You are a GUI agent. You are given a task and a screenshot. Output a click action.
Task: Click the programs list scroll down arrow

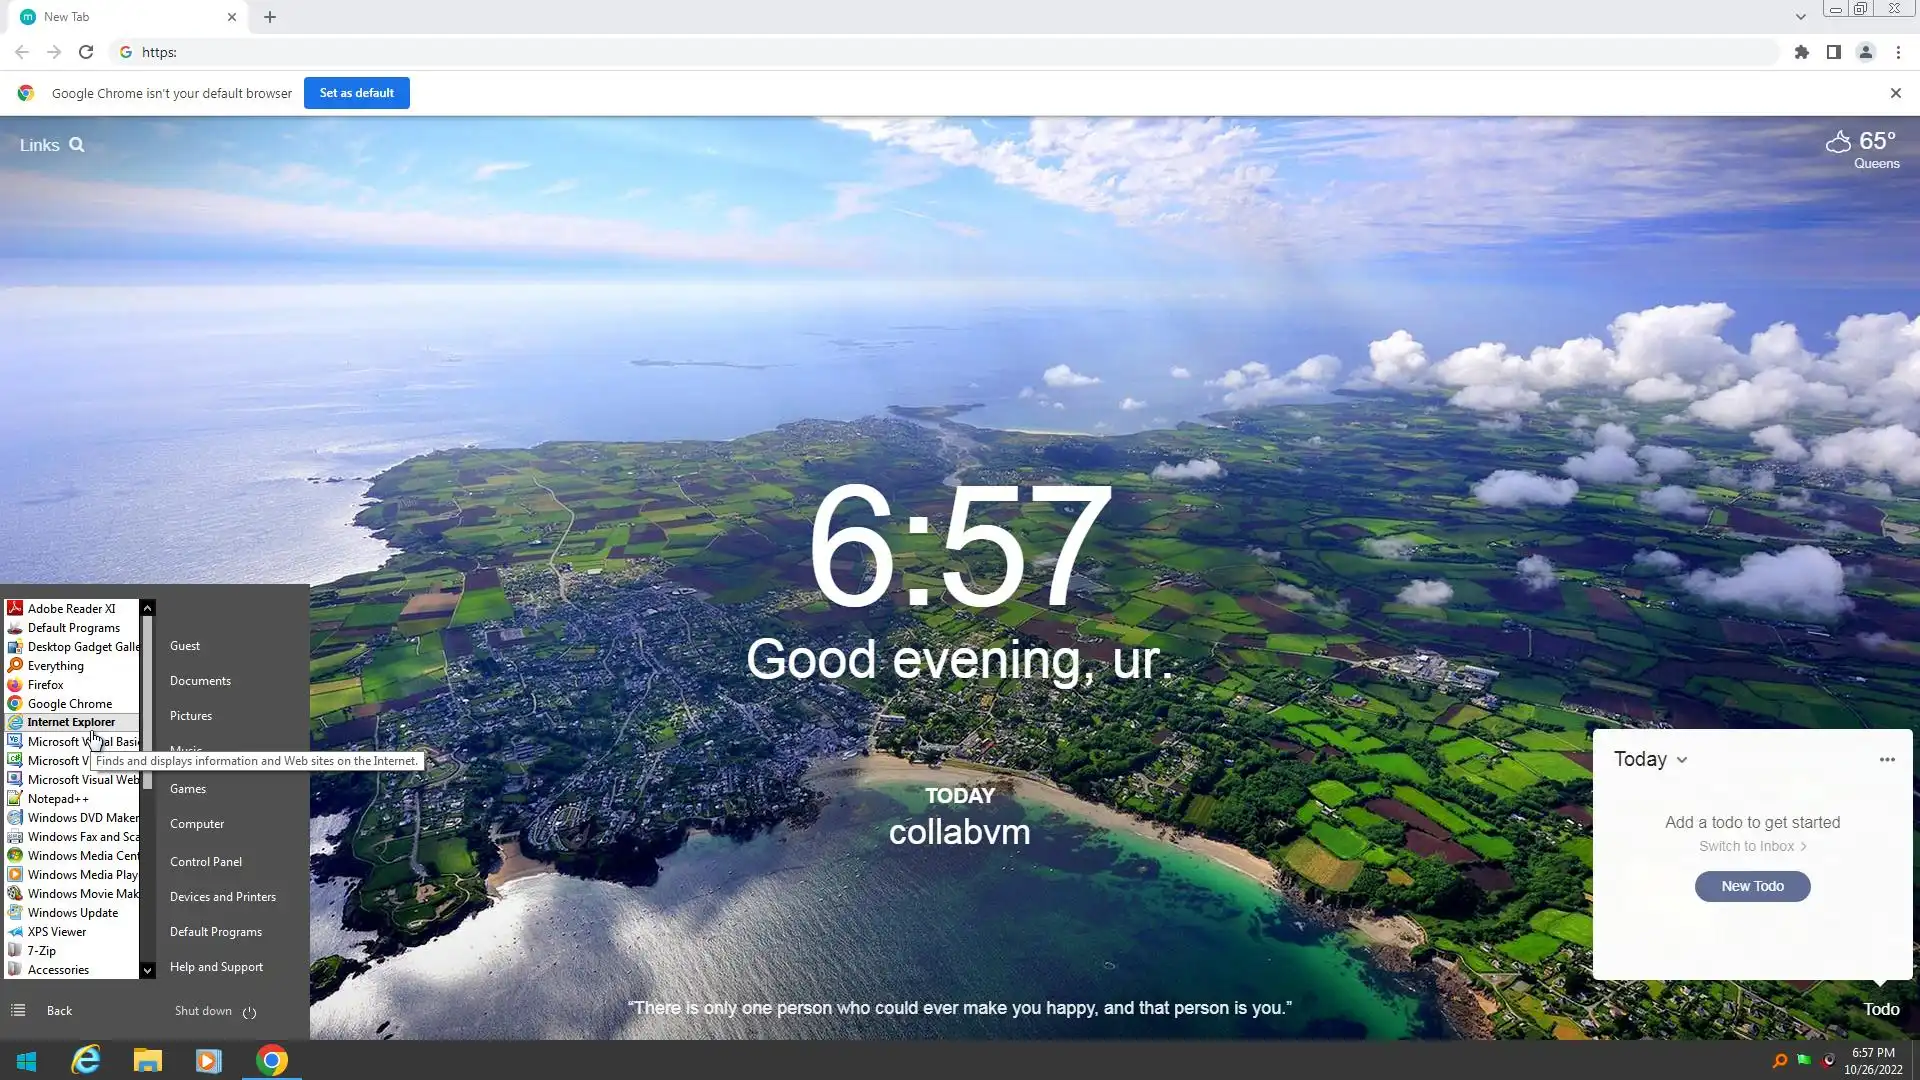click(148, 970)
